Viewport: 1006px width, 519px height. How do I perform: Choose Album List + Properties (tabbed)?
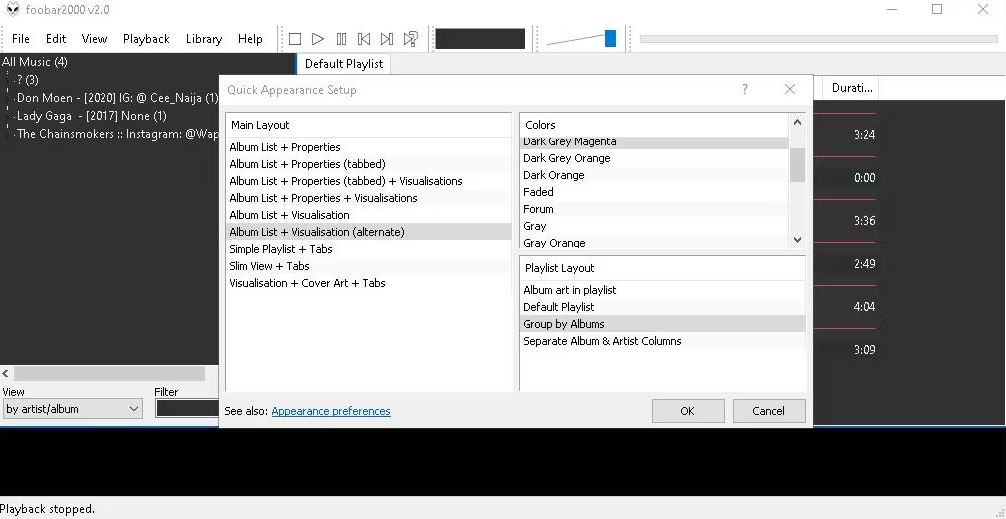[369, 164]
